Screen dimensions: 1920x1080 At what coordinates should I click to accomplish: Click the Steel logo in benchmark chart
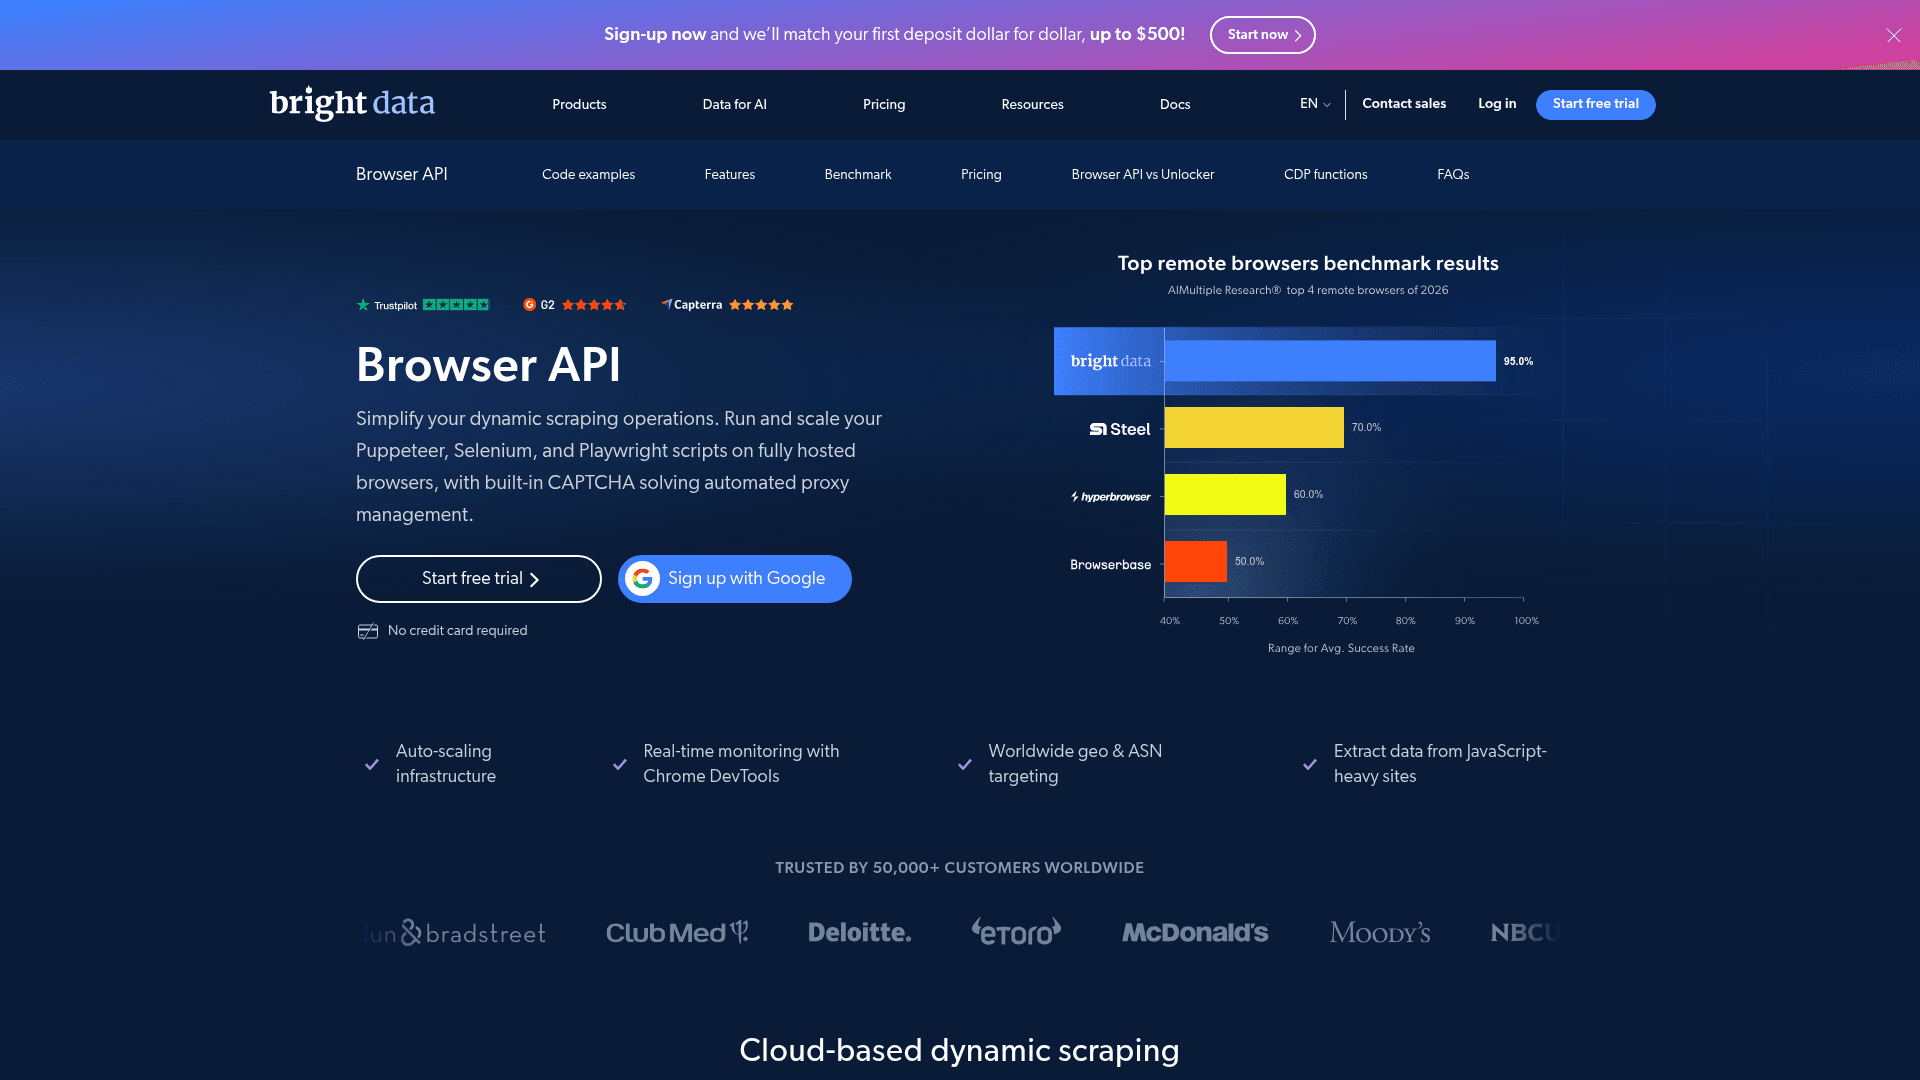[1120, 429]
